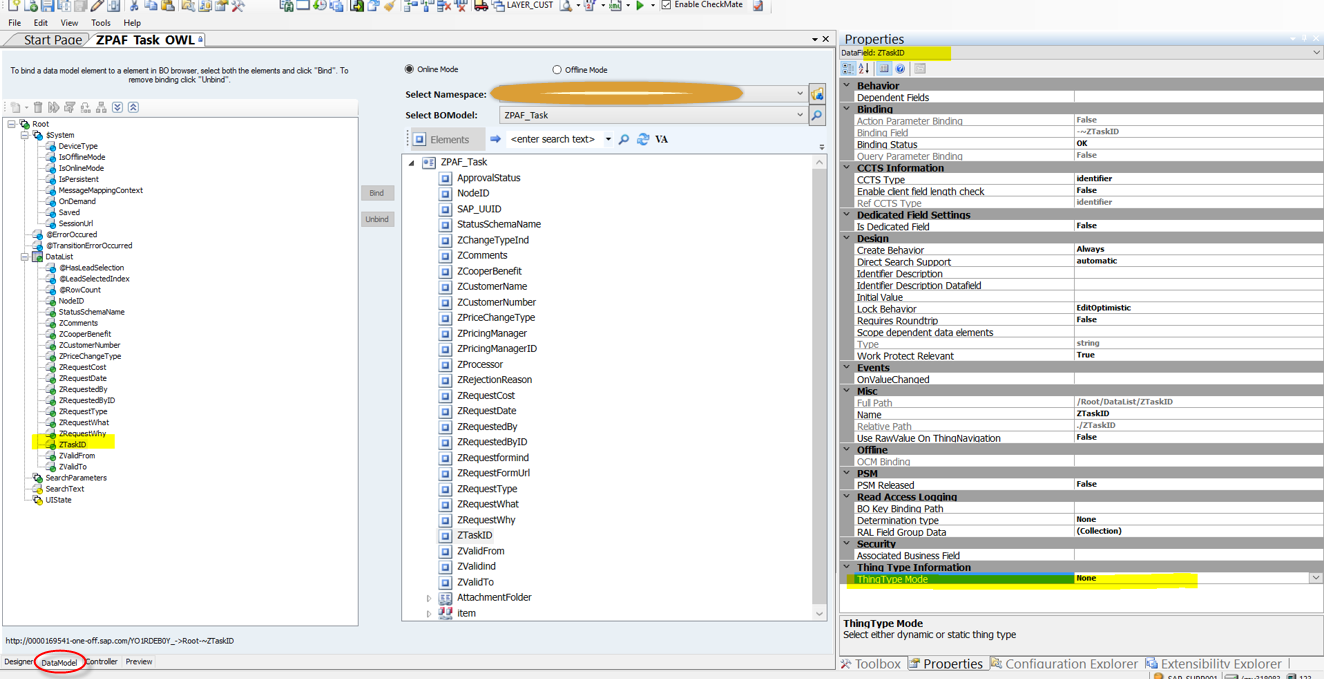Collapse the Read Access Logging property section
The image size is (1330, 679).
pos(847,497)
